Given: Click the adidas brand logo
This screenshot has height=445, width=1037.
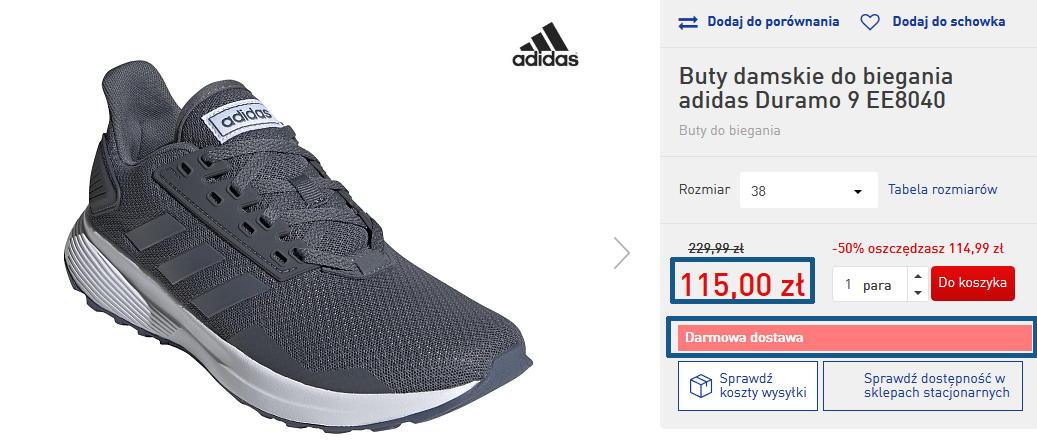Looking at the screenshot, I should (x=546, y=45).
